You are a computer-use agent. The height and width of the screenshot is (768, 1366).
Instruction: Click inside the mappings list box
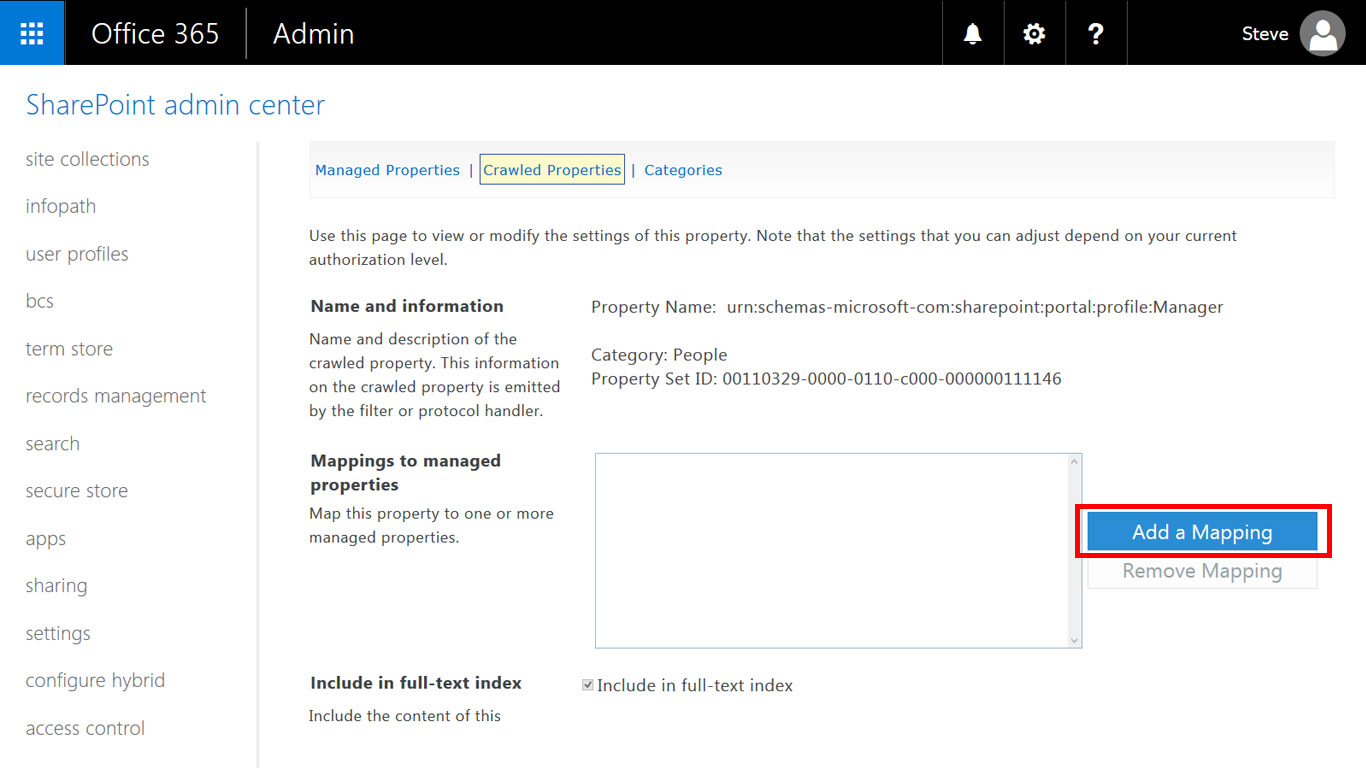pyautogui.click(x=830, y=550)
